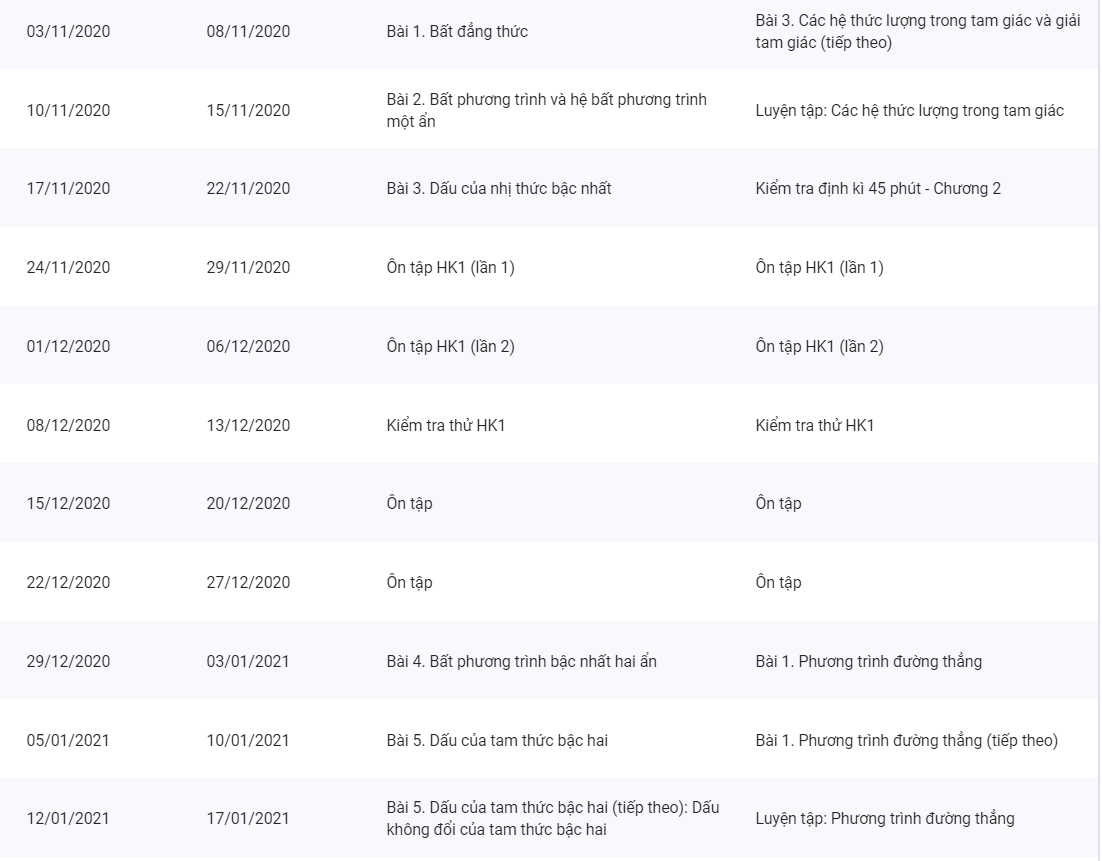Viewport: 1102px width, 861px height.
Task: Select the 22/11/2020 end date
Action: tap(248, 188)
